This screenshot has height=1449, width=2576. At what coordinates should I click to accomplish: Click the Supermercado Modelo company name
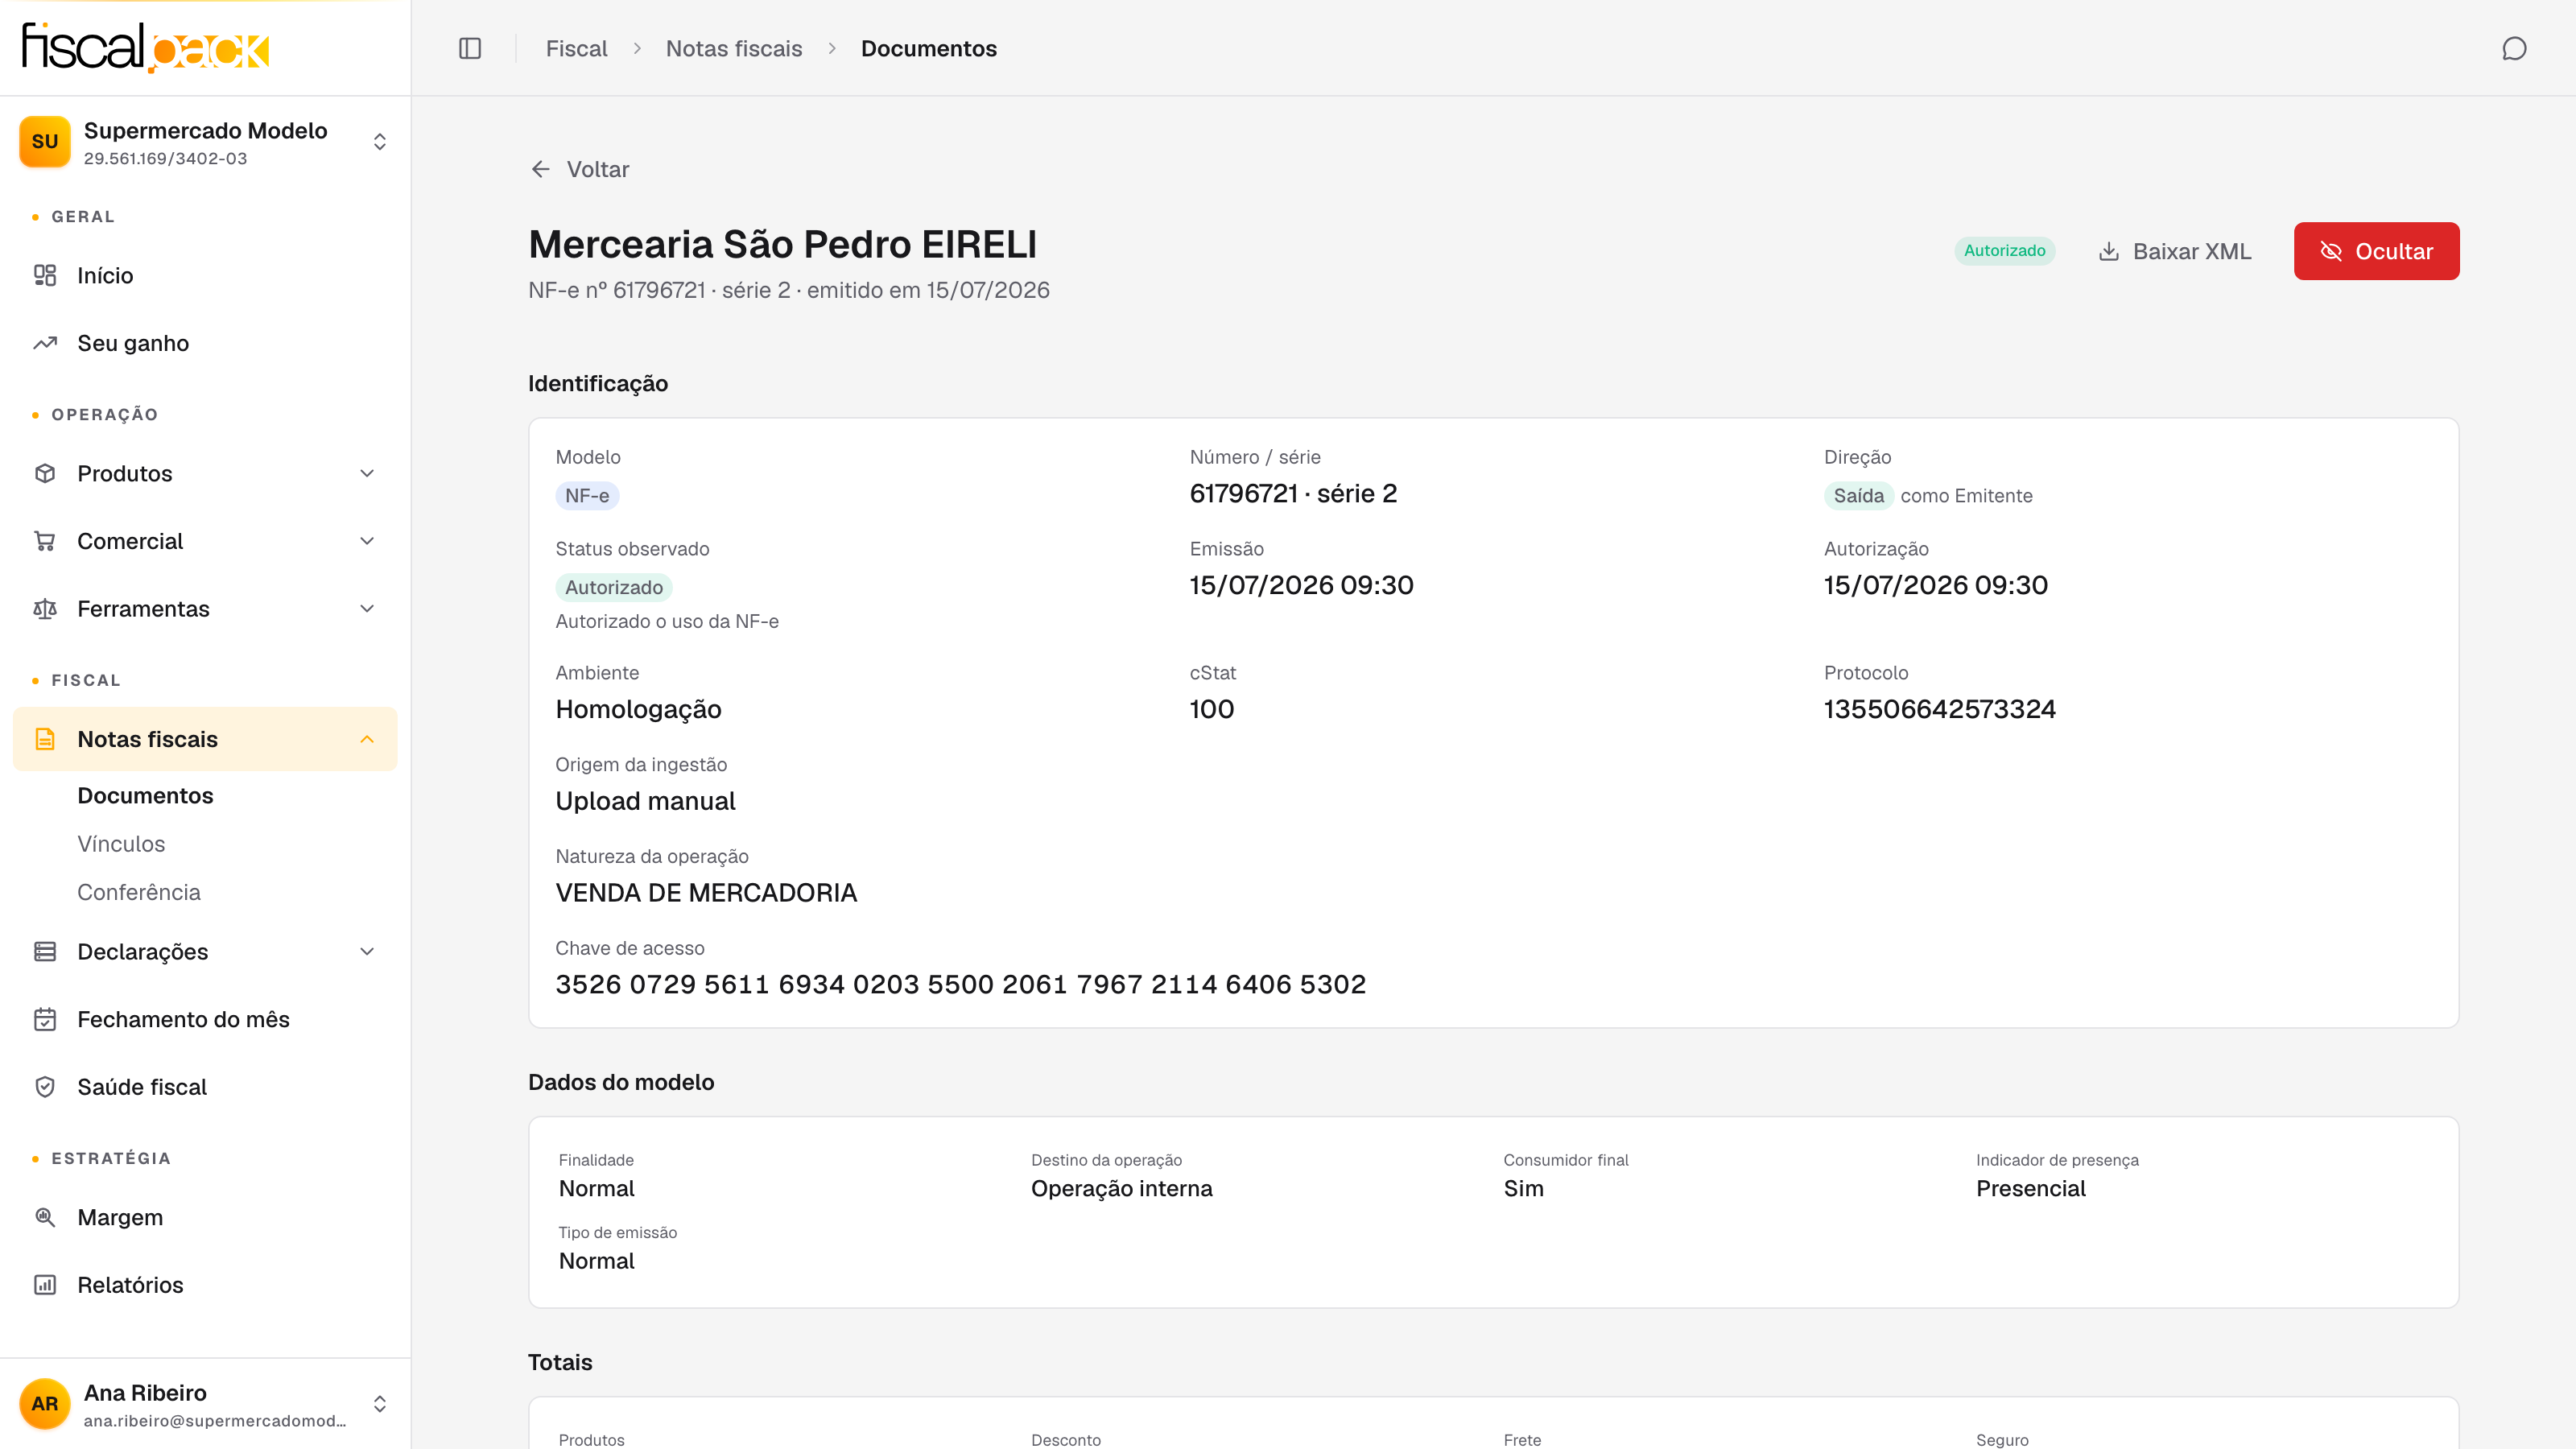pyautogui.click(x=205, y=131)
